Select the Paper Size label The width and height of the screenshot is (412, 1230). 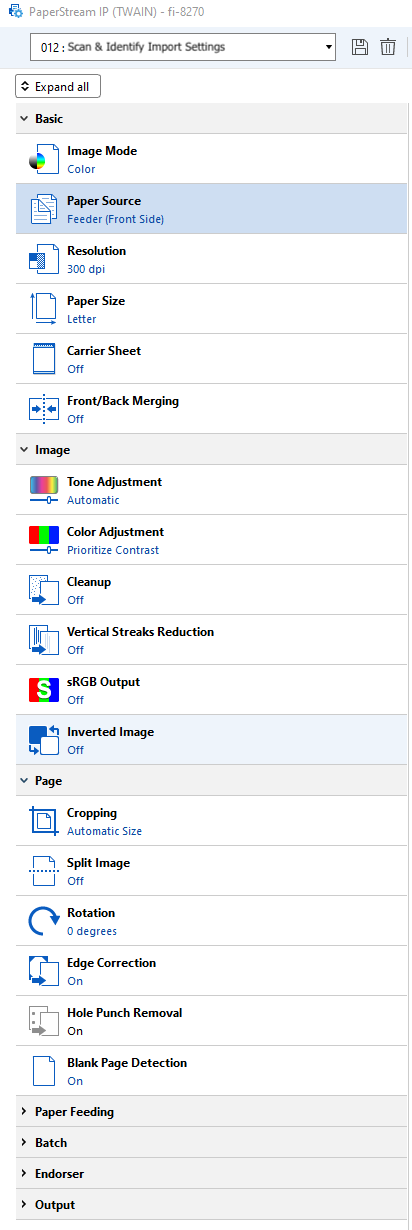[x=96, y=301]
